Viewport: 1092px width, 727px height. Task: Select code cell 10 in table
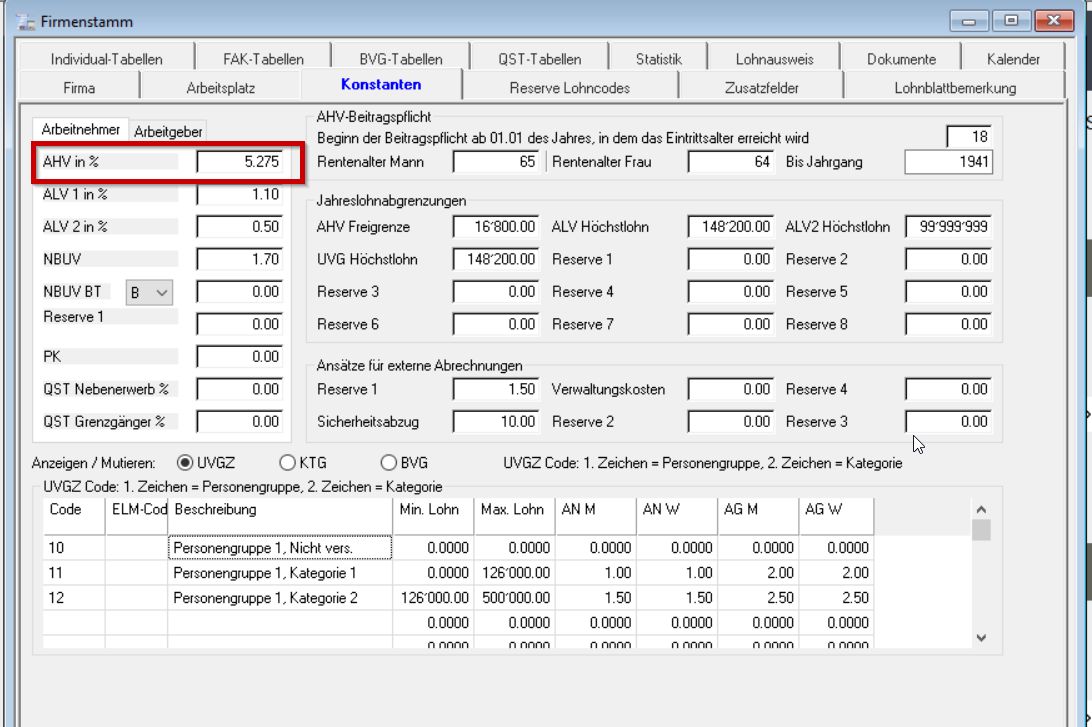pyautogui.click(x=74, y=548)
